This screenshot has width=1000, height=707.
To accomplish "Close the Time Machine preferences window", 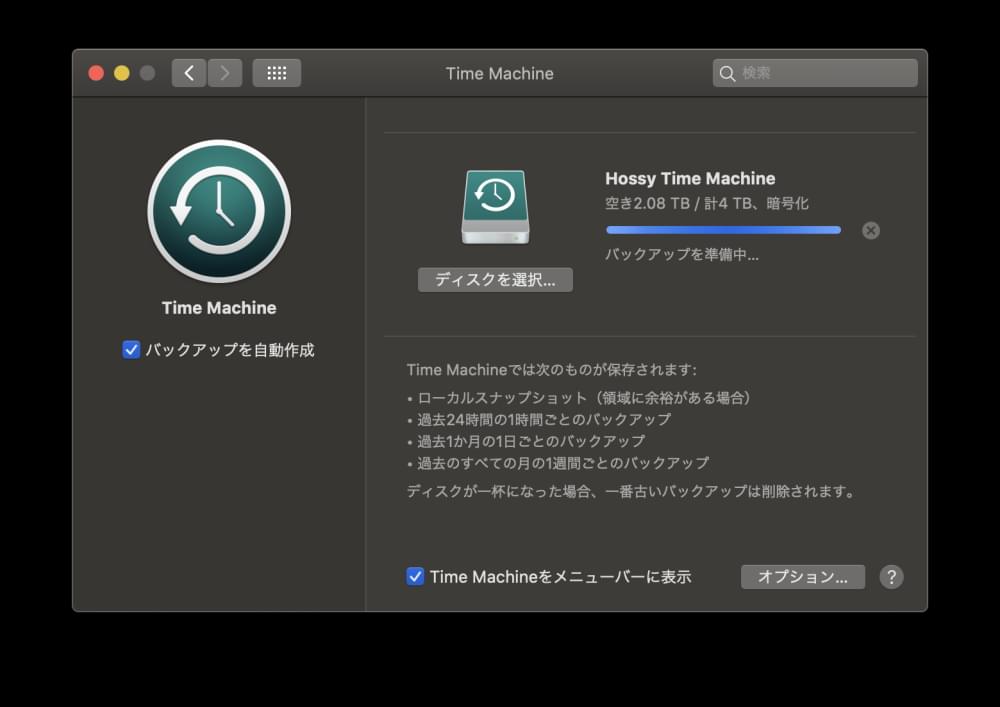I will (96, 73).
